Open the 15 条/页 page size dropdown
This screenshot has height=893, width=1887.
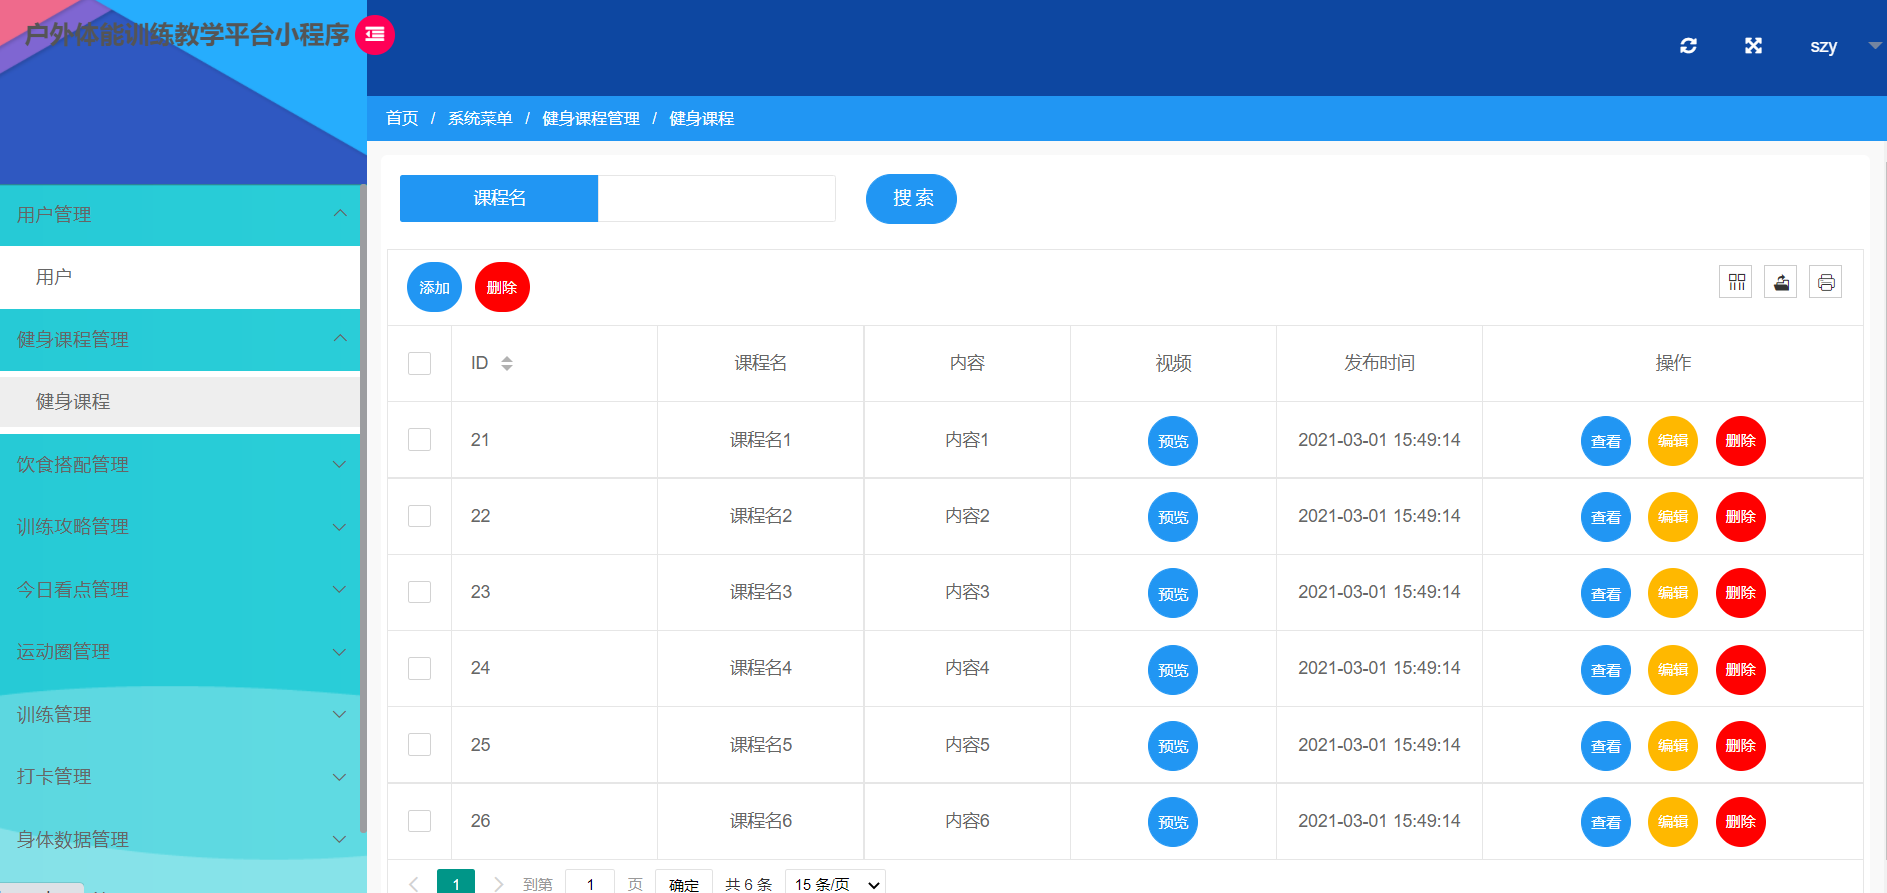pos(836,884)
